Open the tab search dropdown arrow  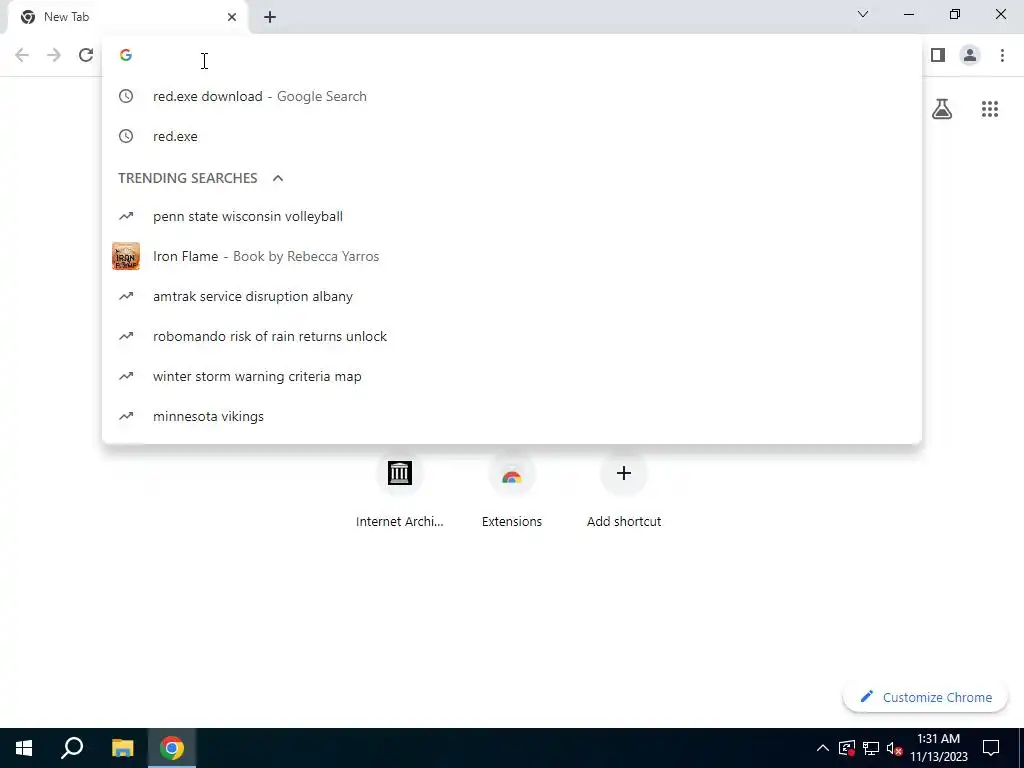tap(863, 14)
